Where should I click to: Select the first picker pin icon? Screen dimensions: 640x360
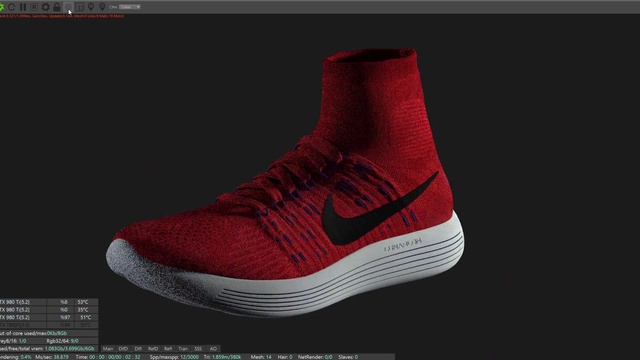click(x=91, y=7)
